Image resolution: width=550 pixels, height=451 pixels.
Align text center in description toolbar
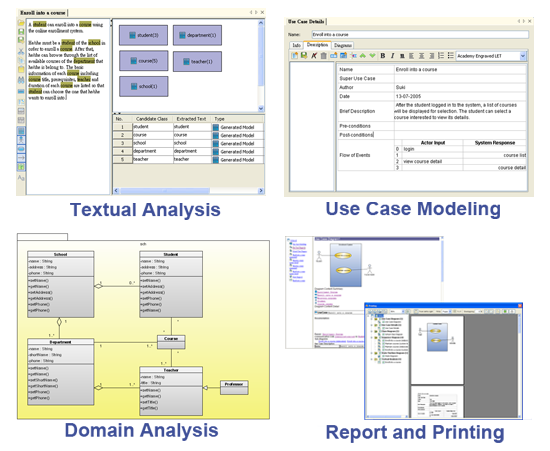pyautogui.click(x=422, y=55)
